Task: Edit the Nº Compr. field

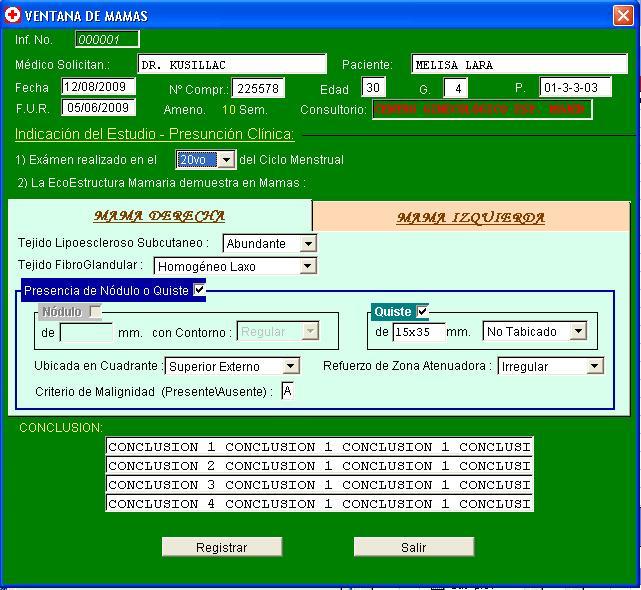Action: coord(258,88)
